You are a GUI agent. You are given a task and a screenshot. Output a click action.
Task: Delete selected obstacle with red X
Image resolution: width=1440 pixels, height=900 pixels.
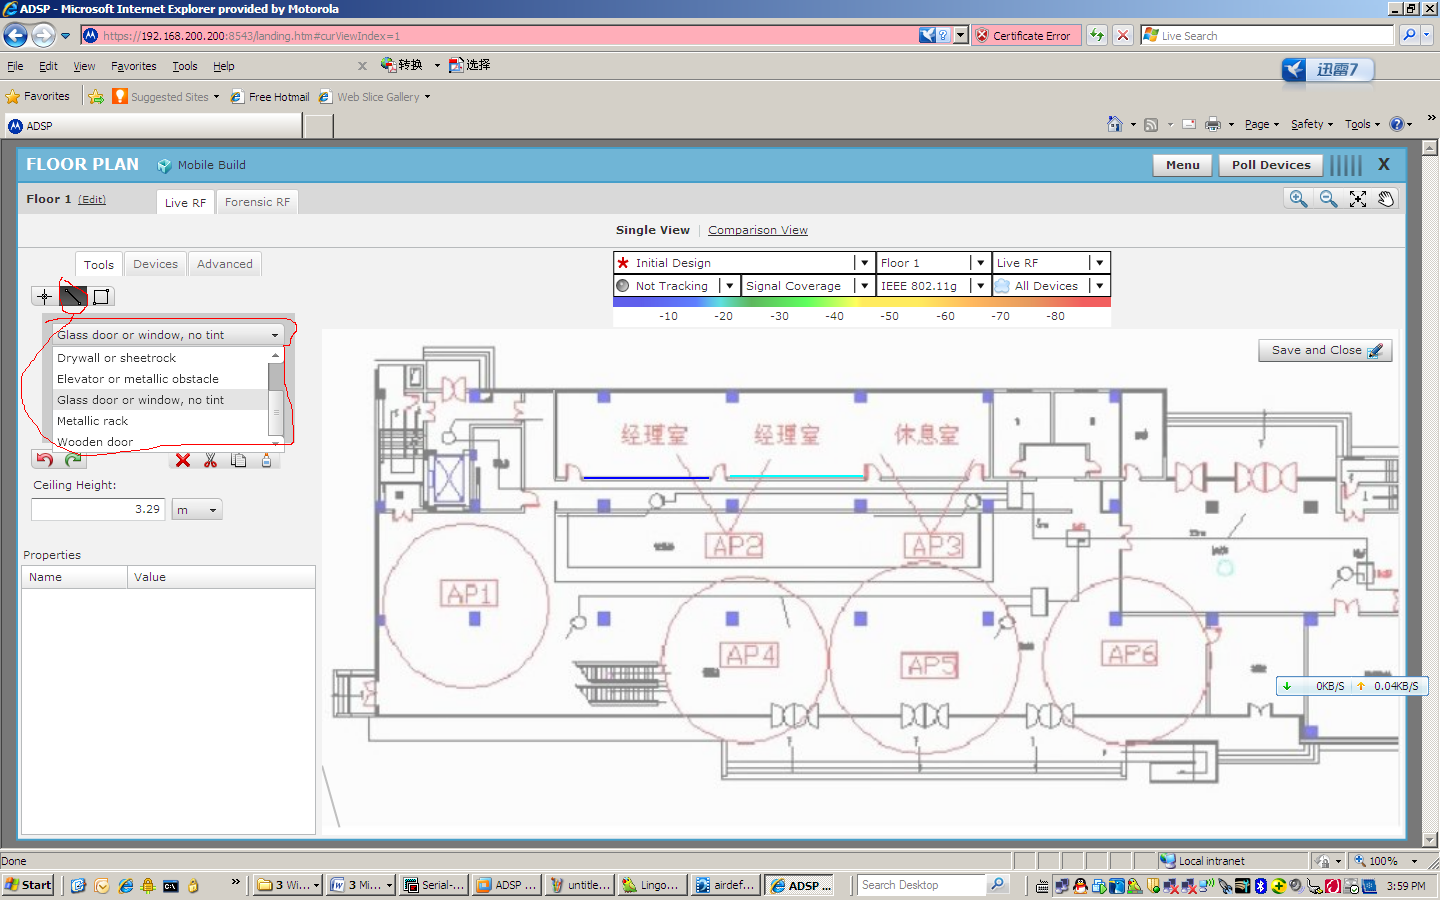183,460
